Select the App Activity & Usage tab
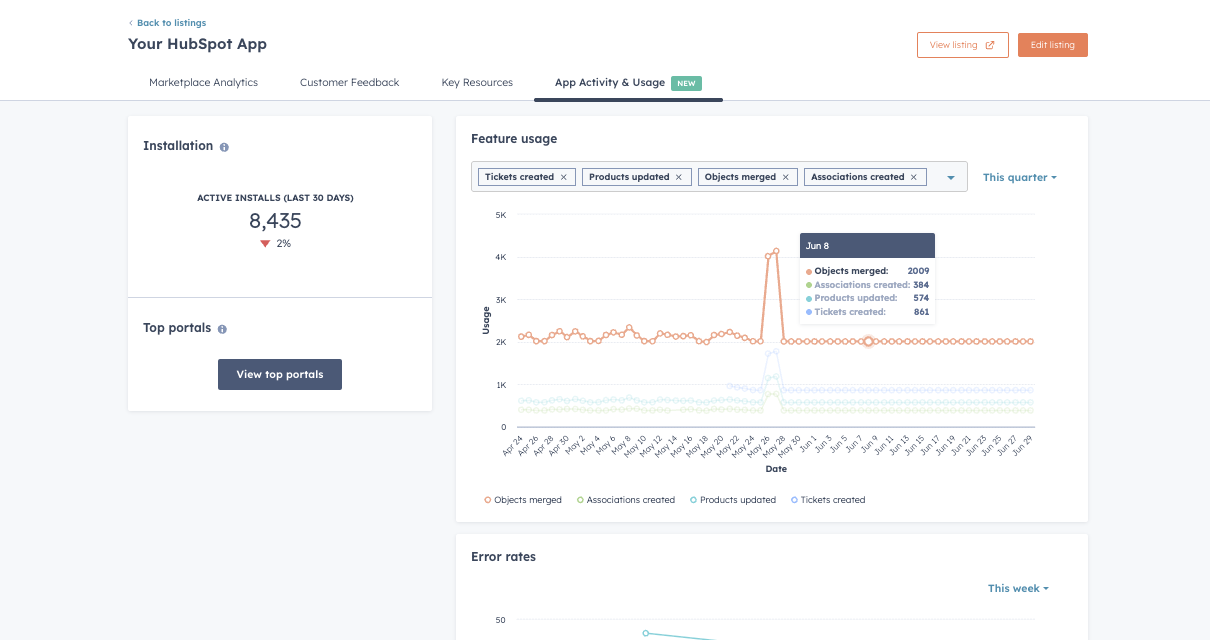1210x640 pixels. coord(628,83)
